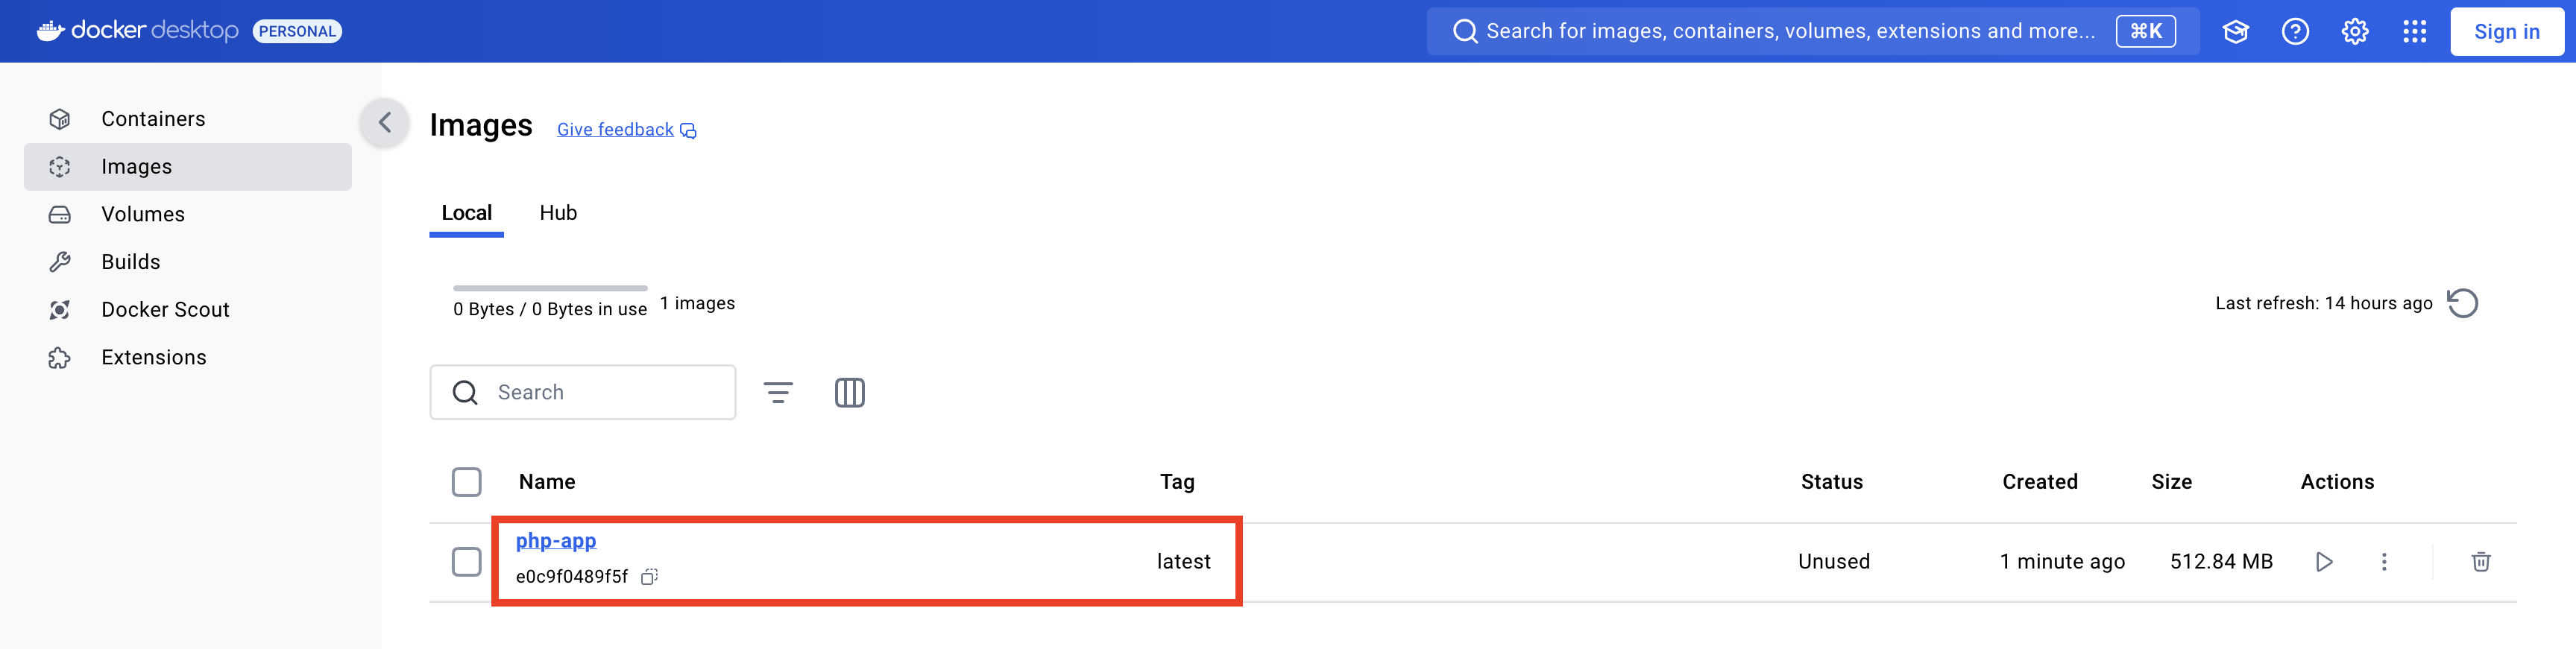The width and height of the screenshot is (2576, 649).
Task: Focus the images Search field
Action: click(600, 393)
